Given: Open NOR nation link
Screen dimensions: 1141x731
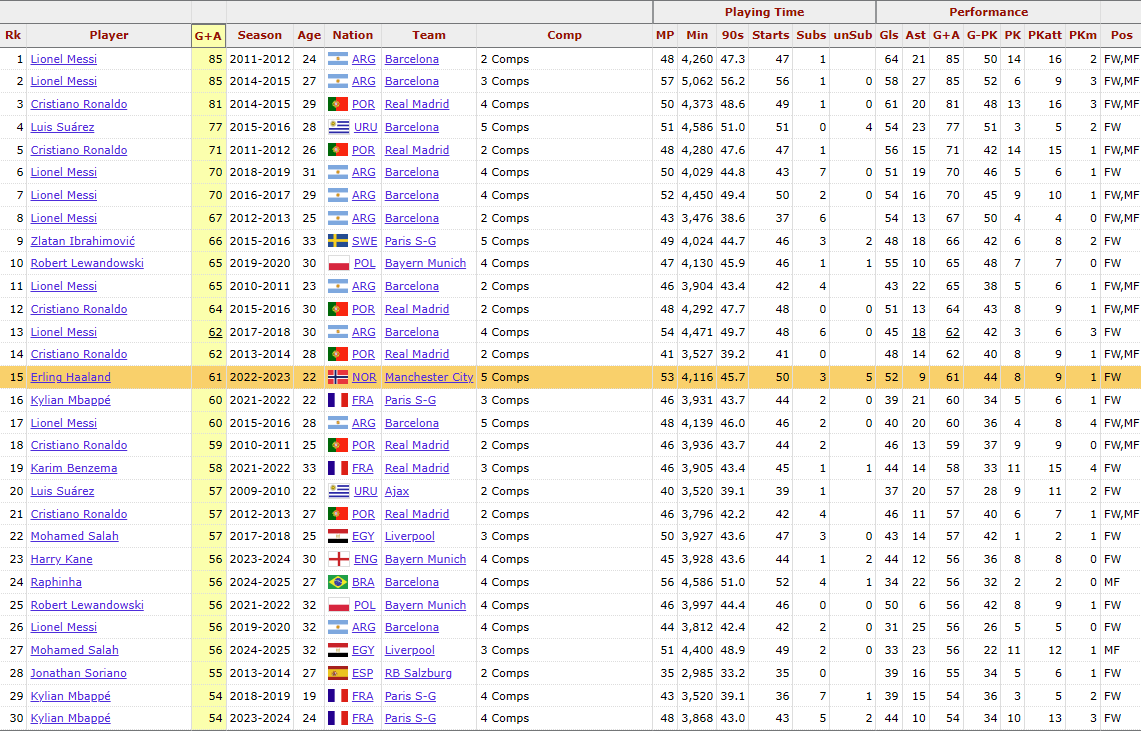Looking at the screenshot, I should (365, 377).
